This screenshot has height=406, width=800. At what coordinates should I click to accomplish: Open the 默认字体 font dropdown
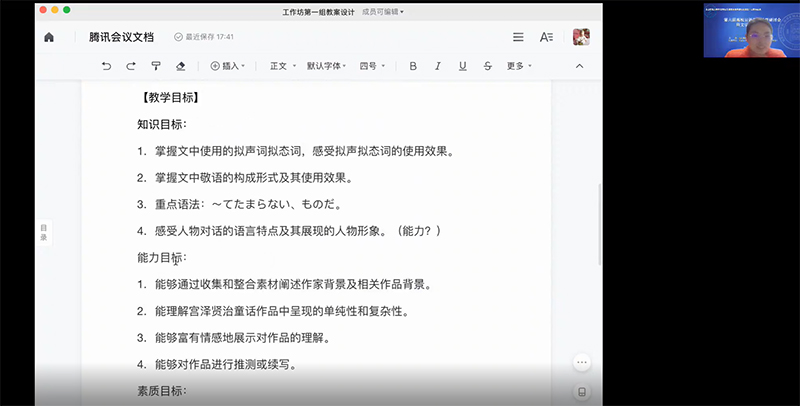tap(326, 66)
